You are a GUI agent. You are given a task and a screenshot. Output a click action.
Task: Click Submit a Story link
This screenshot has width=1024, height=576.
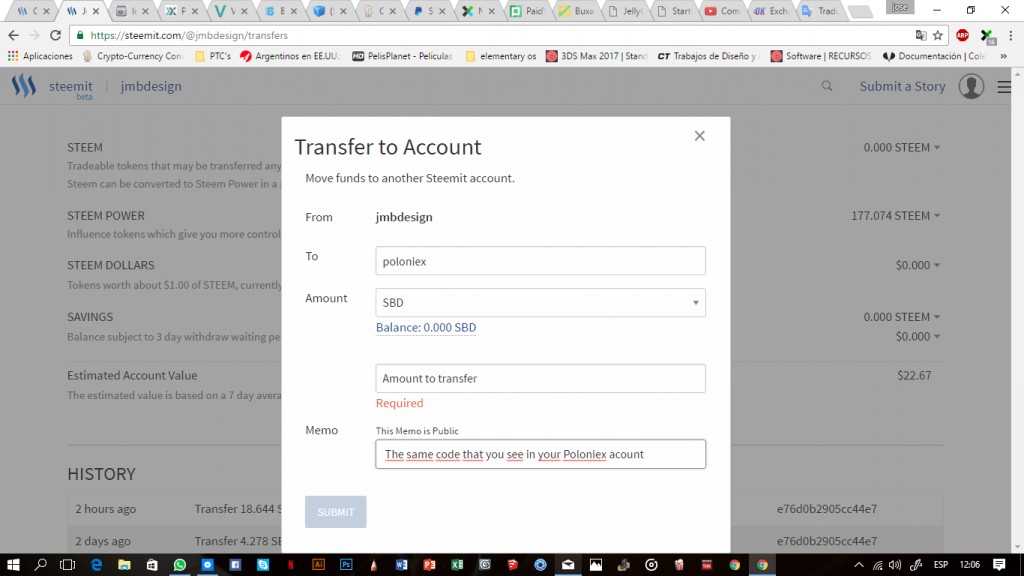tap(902, 87)
